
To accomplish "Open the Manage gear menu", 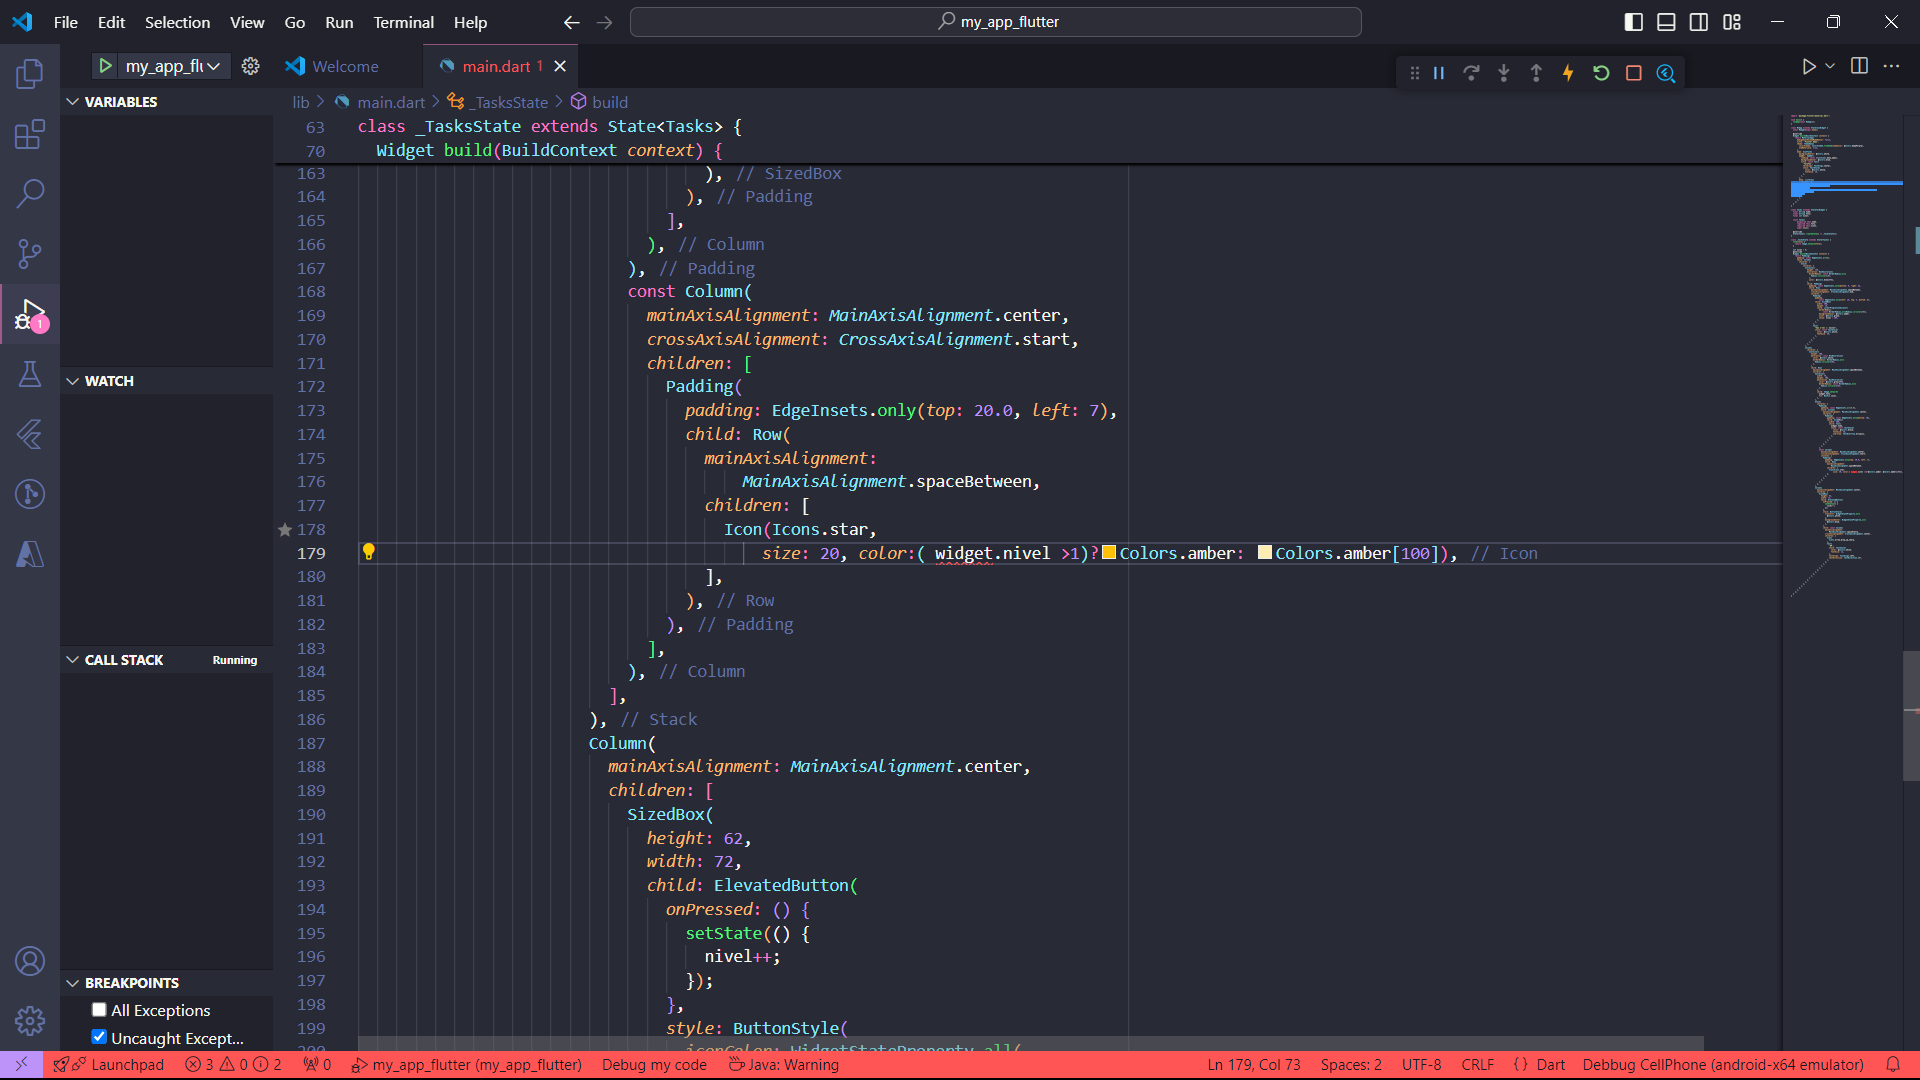I will (x=30, y=1021).
